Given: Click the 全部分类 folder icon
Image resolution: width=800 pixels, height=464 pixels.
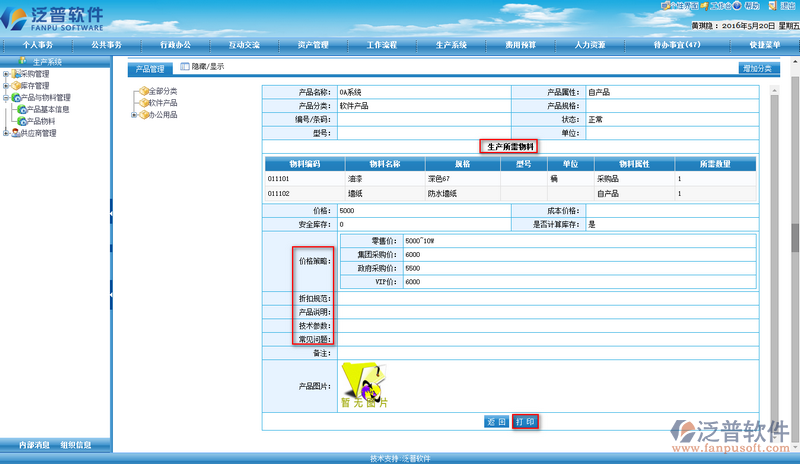Looking at the screenshot, I should (144, 91).
